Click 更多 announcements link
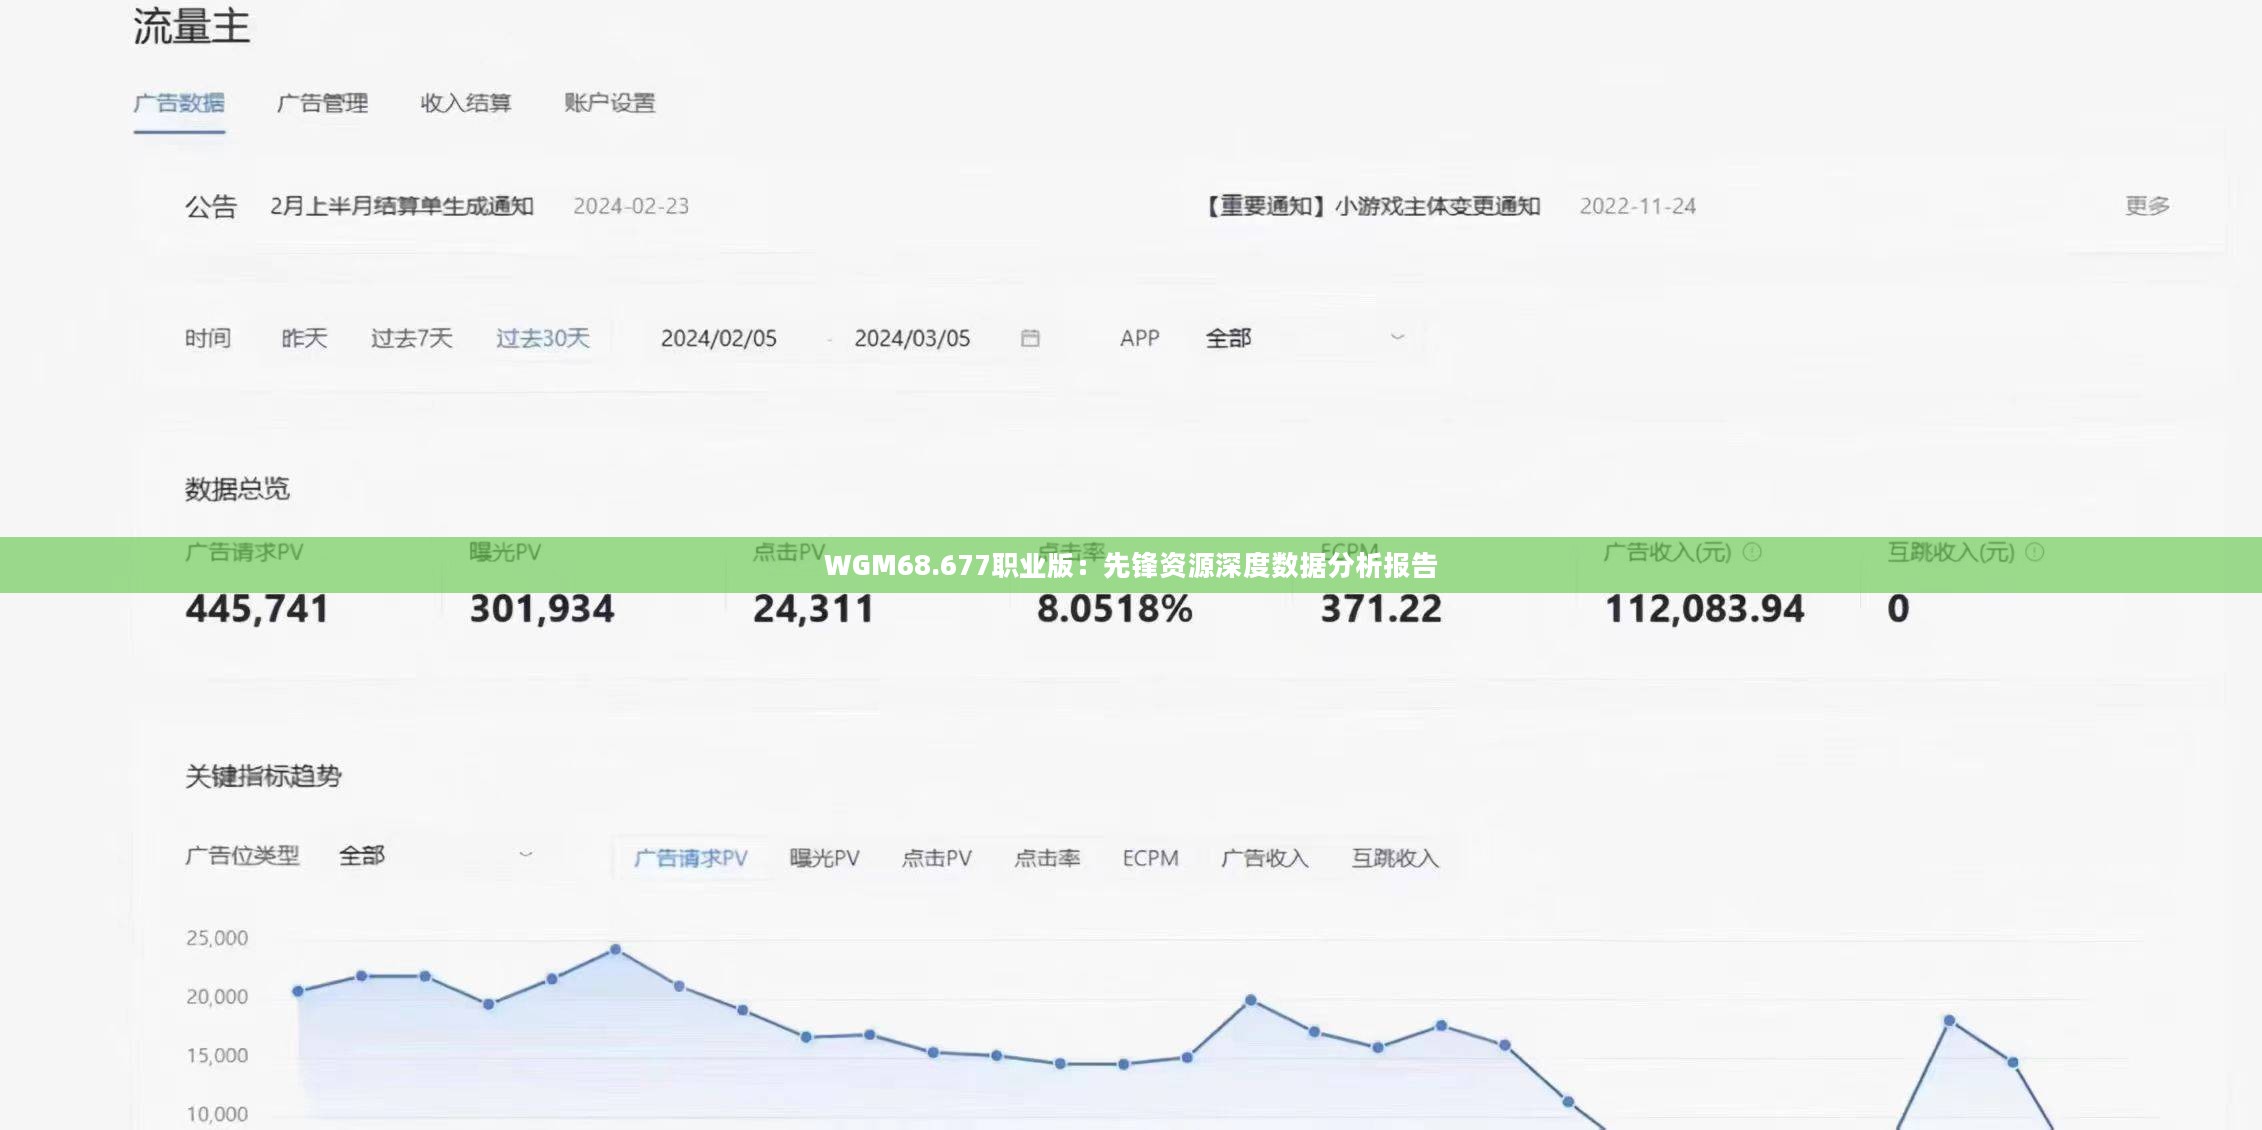Screen dimensions: 2262x1130 pyautogui.click(x=2147, y=206)
